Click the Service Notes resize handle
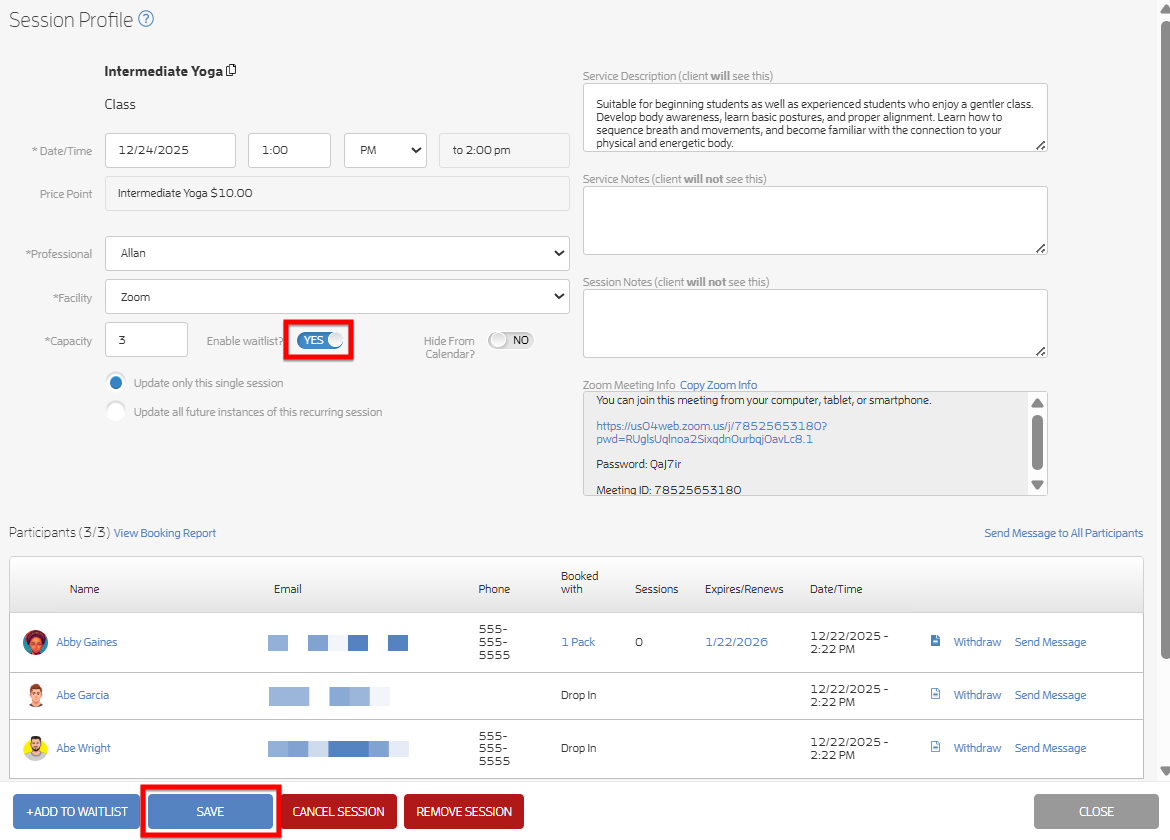The height and width of the screenshot is (840, 1170). (1041, 248)
